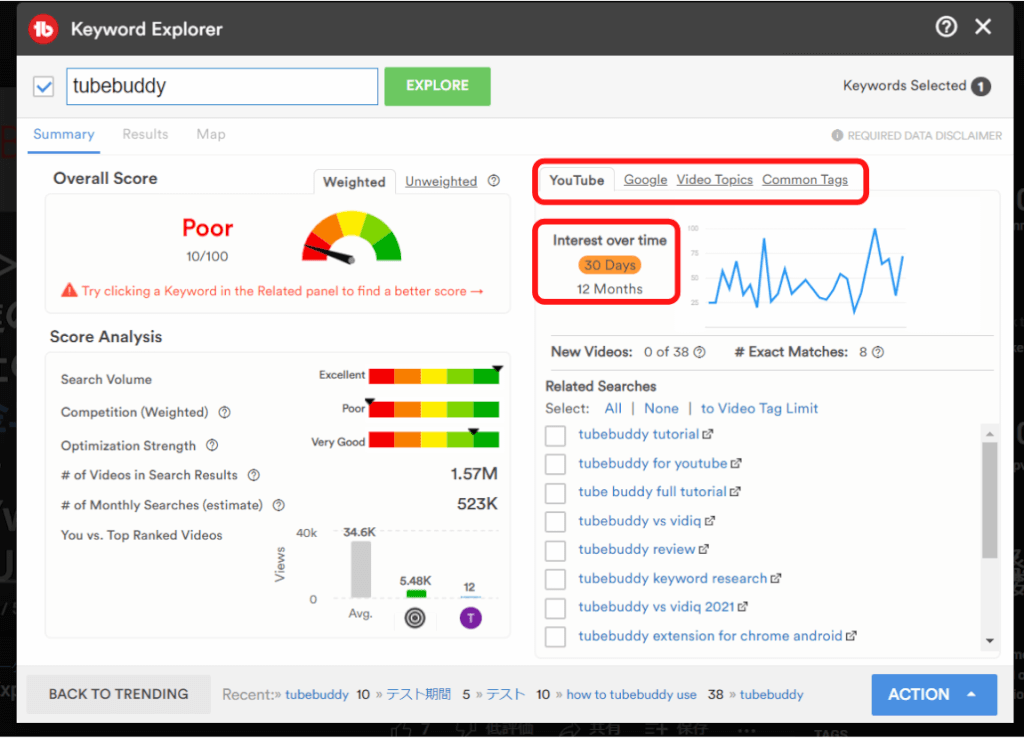Click help icon beside Exact Matches count
The height and width of the screenshot is (738, 1024).
[878, 352]
